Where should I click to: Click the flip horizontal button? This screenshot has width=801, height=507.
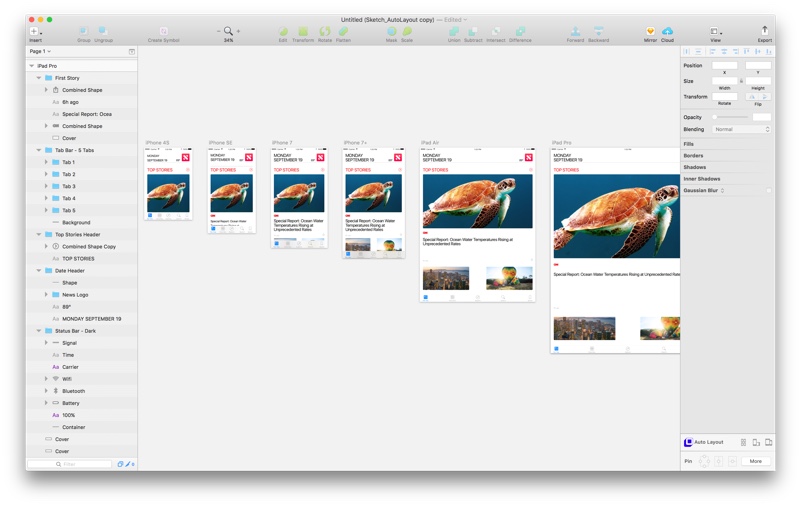(x=752, y=97)
